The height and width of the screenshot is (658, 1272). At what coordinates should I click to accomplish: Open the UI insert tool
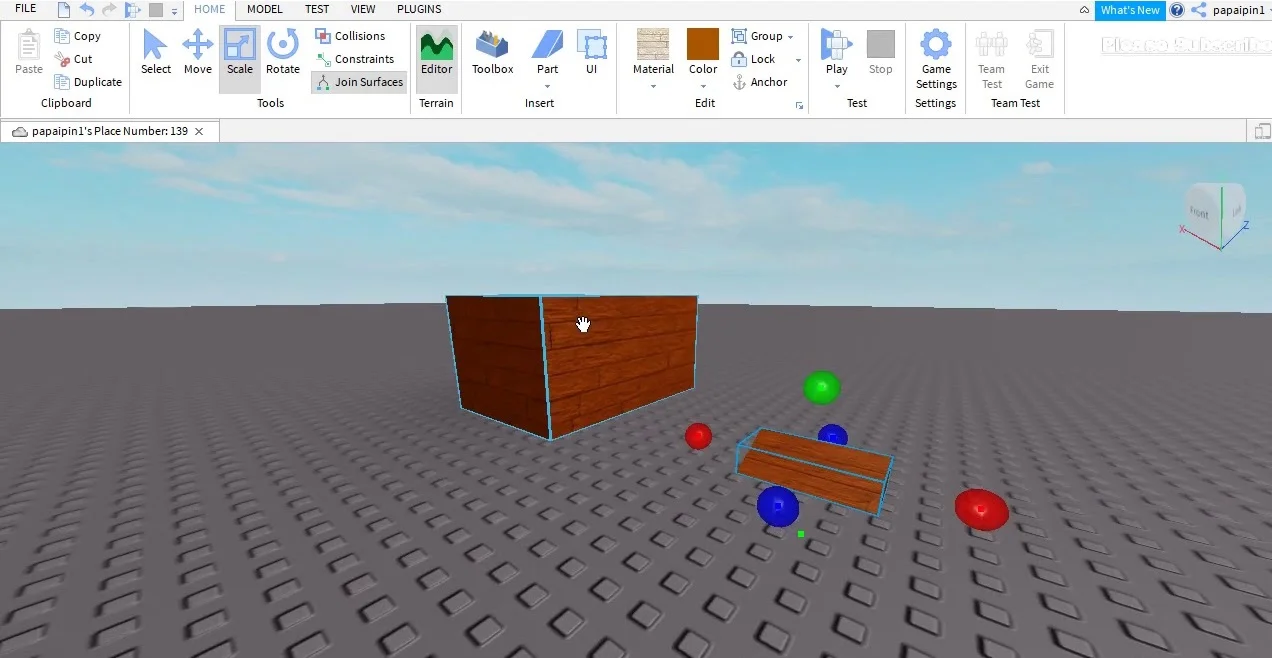point(591,52)
